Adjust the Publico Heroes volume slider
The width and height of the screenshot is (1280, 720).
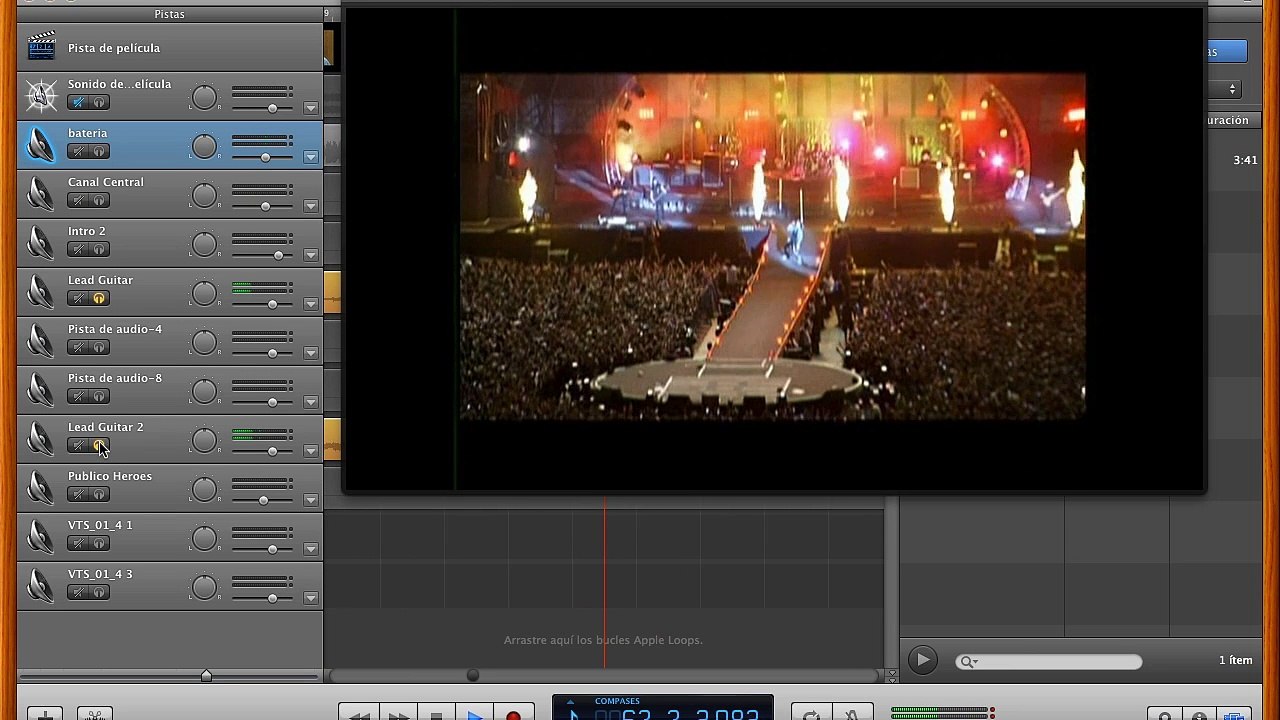pyautogui.click(x=262, y=500)
